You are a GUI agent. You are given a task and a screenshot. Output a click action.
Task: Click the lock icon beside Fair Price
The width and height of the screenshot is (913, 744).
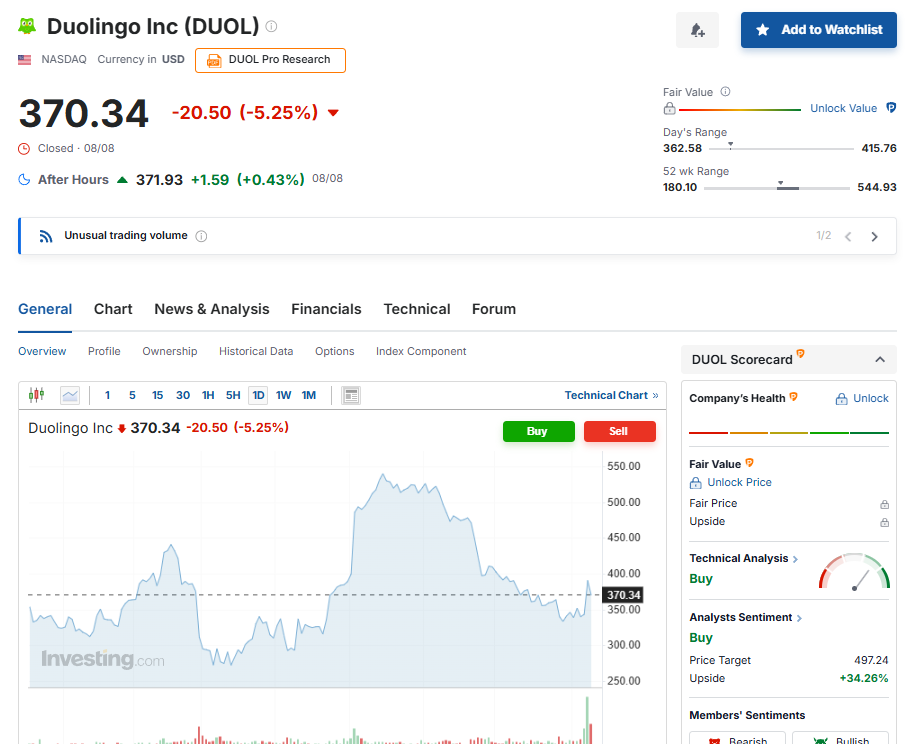[x=884, y=504]
